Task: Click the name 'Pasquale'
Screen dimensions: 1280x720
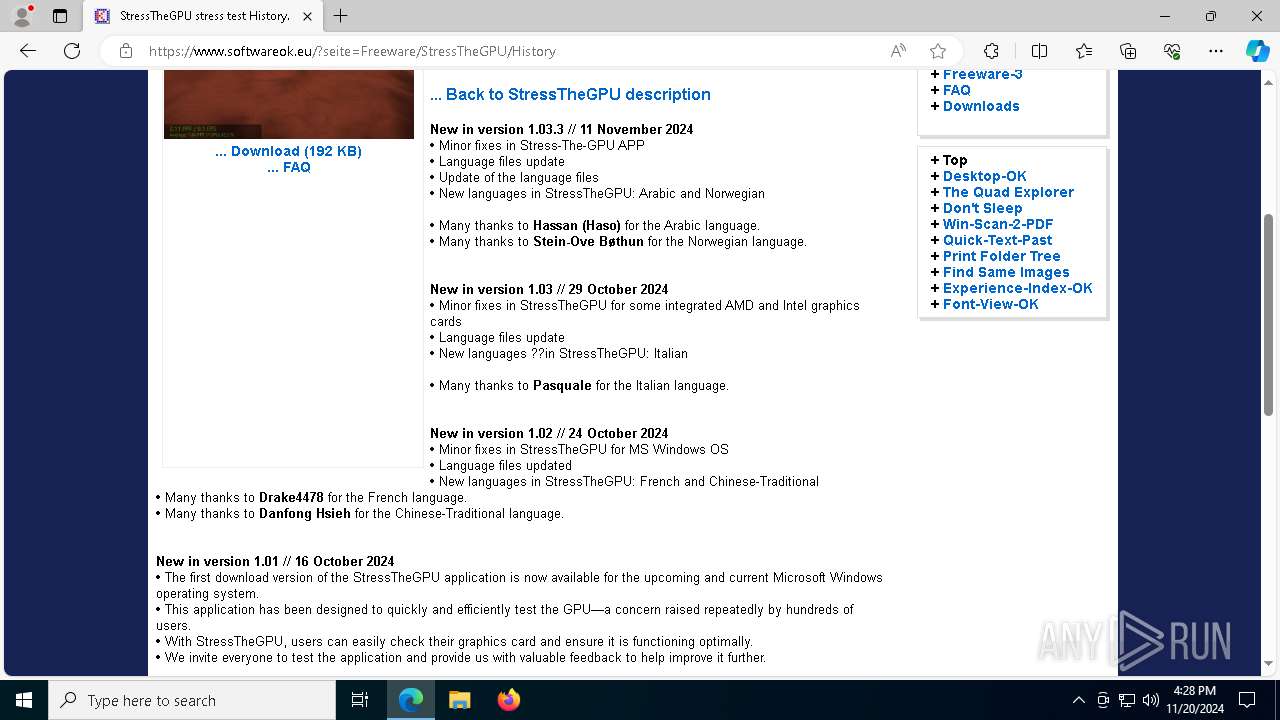Action: pos(562,385)
